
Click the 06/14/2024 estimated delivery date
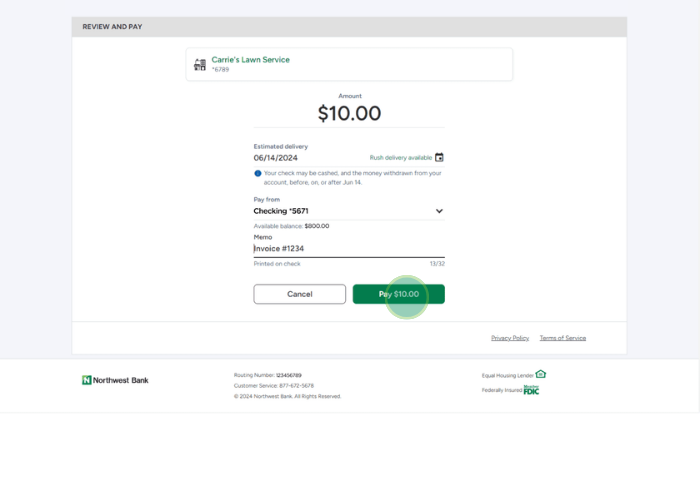(x=276, y=157)
